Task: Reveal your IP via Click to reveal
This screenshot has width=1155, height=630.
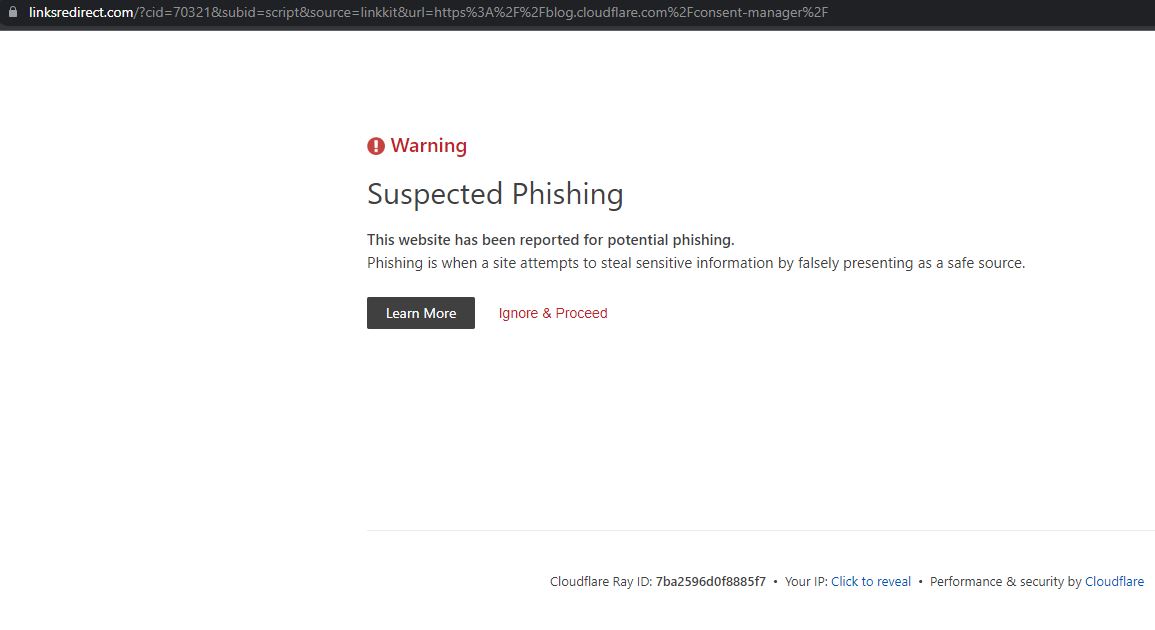Action: 870,581
